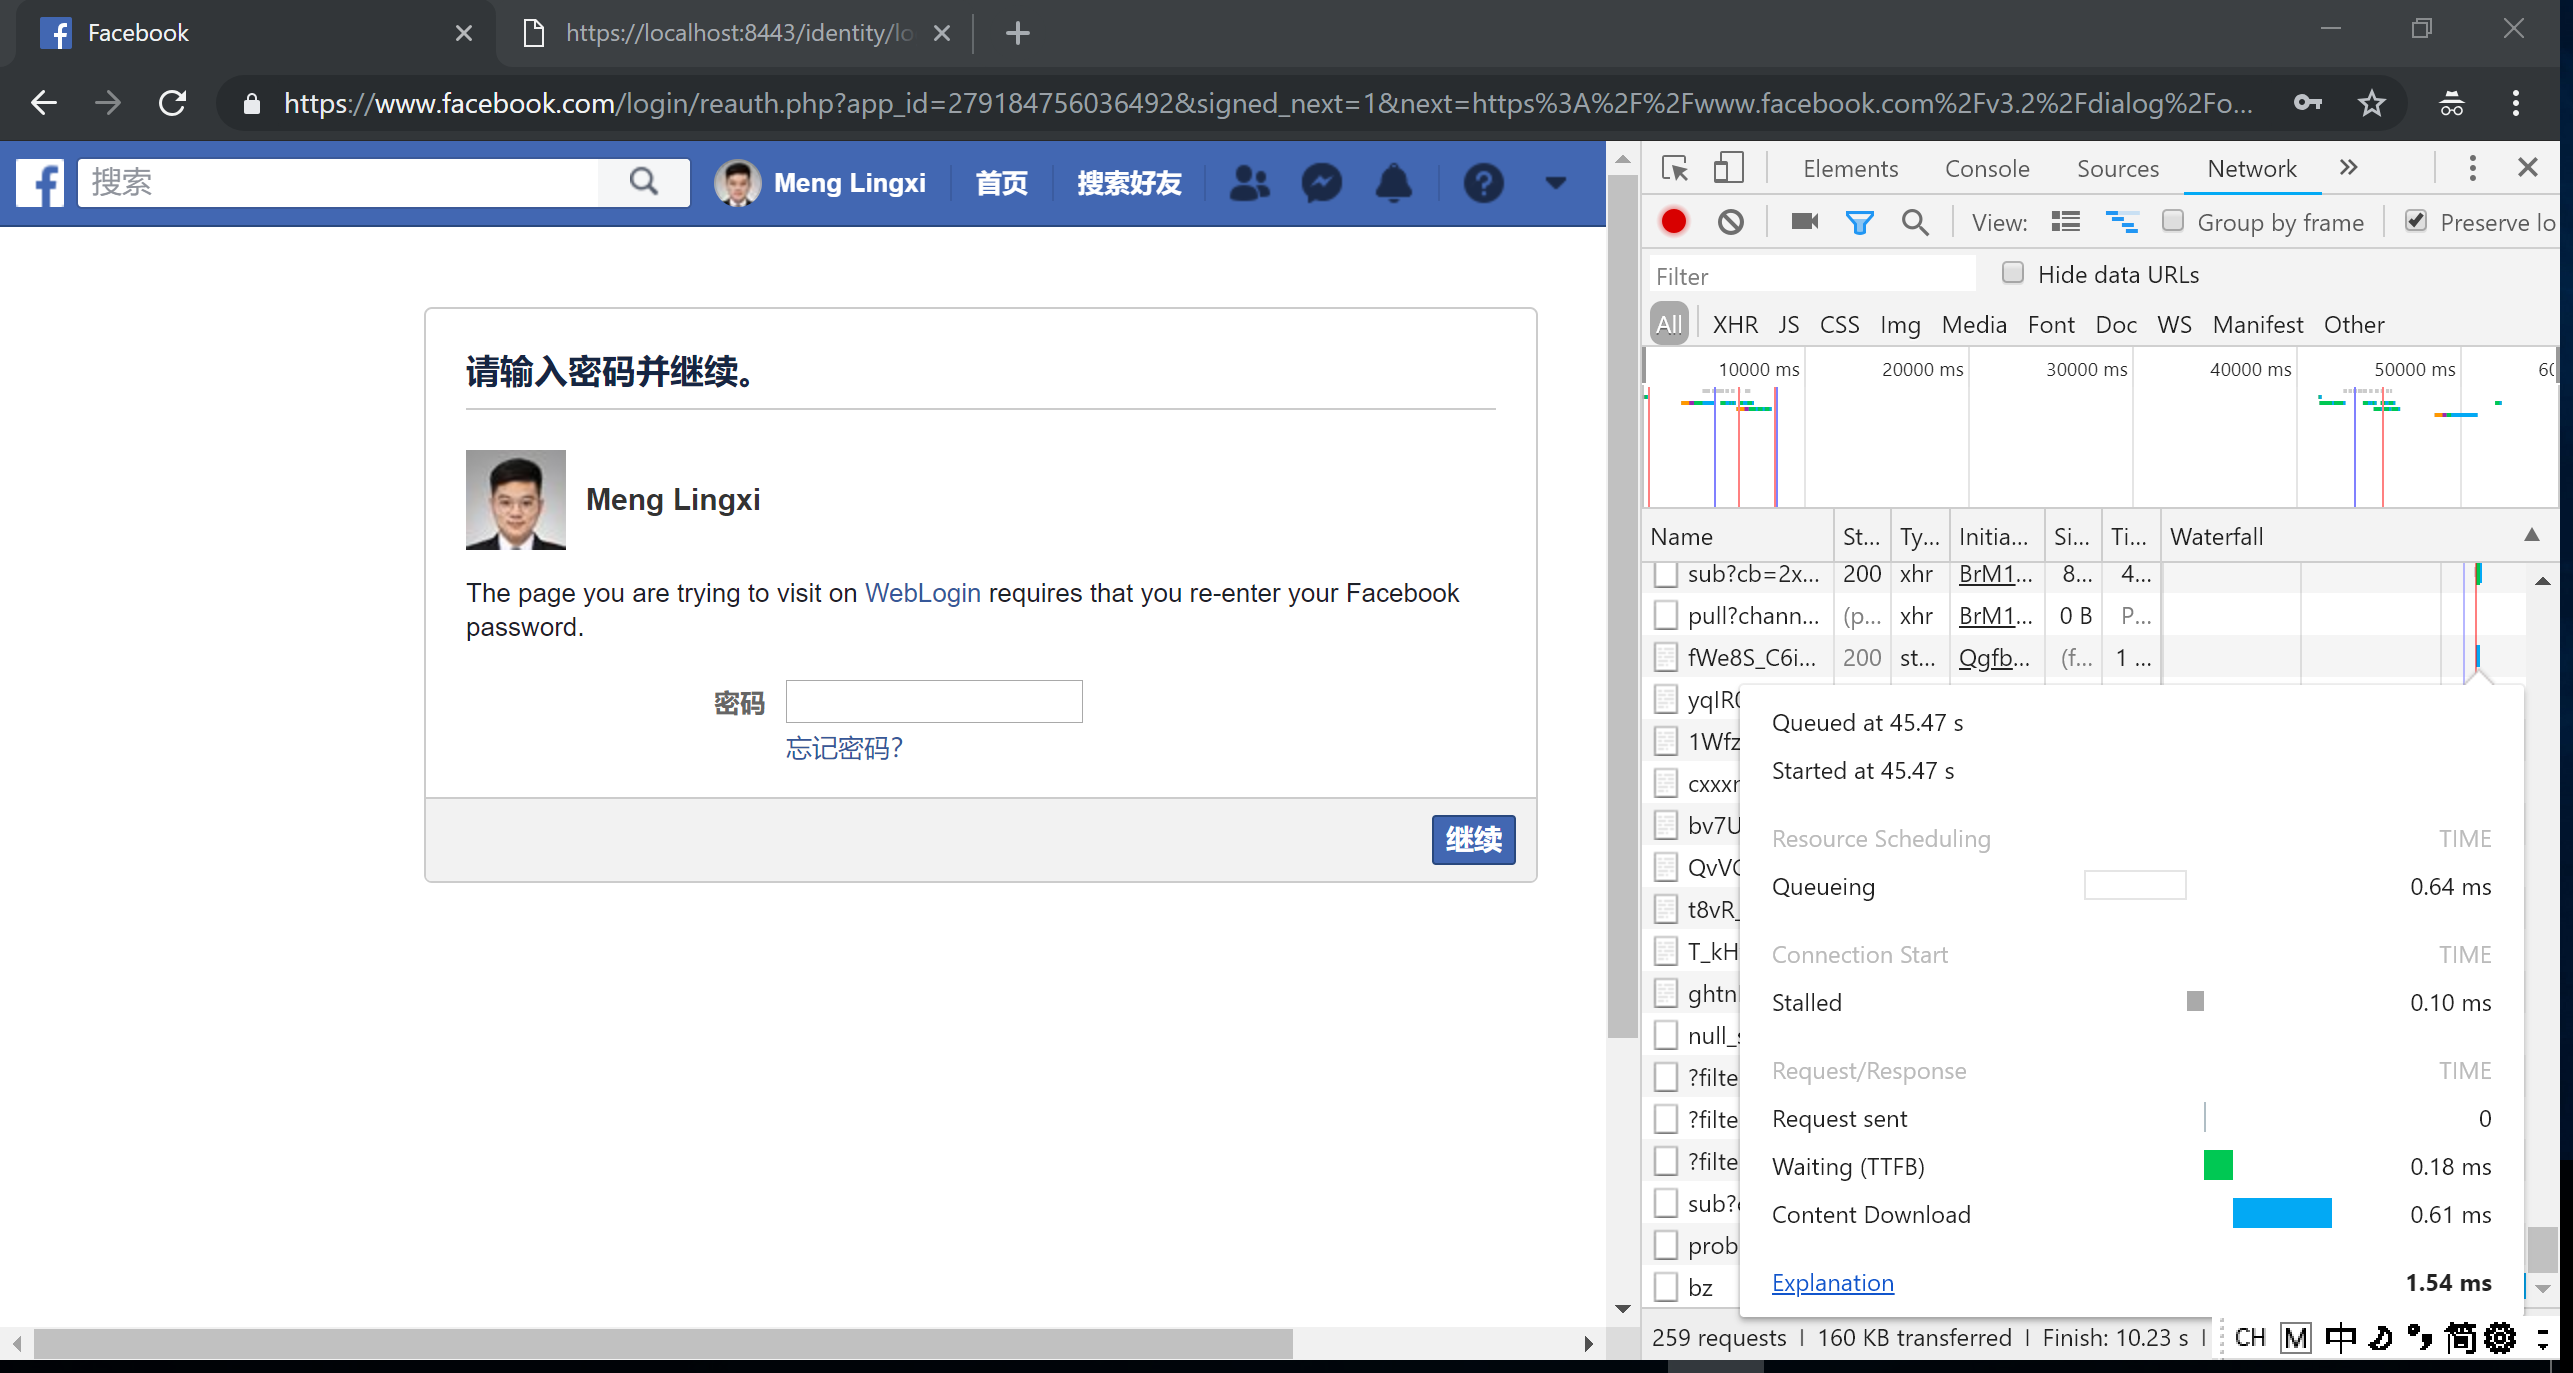Image resolution: width=2573 pixels, height=1373 pixels.
Task: Switch to the Console tab
Action: (x=1986, y=169)
